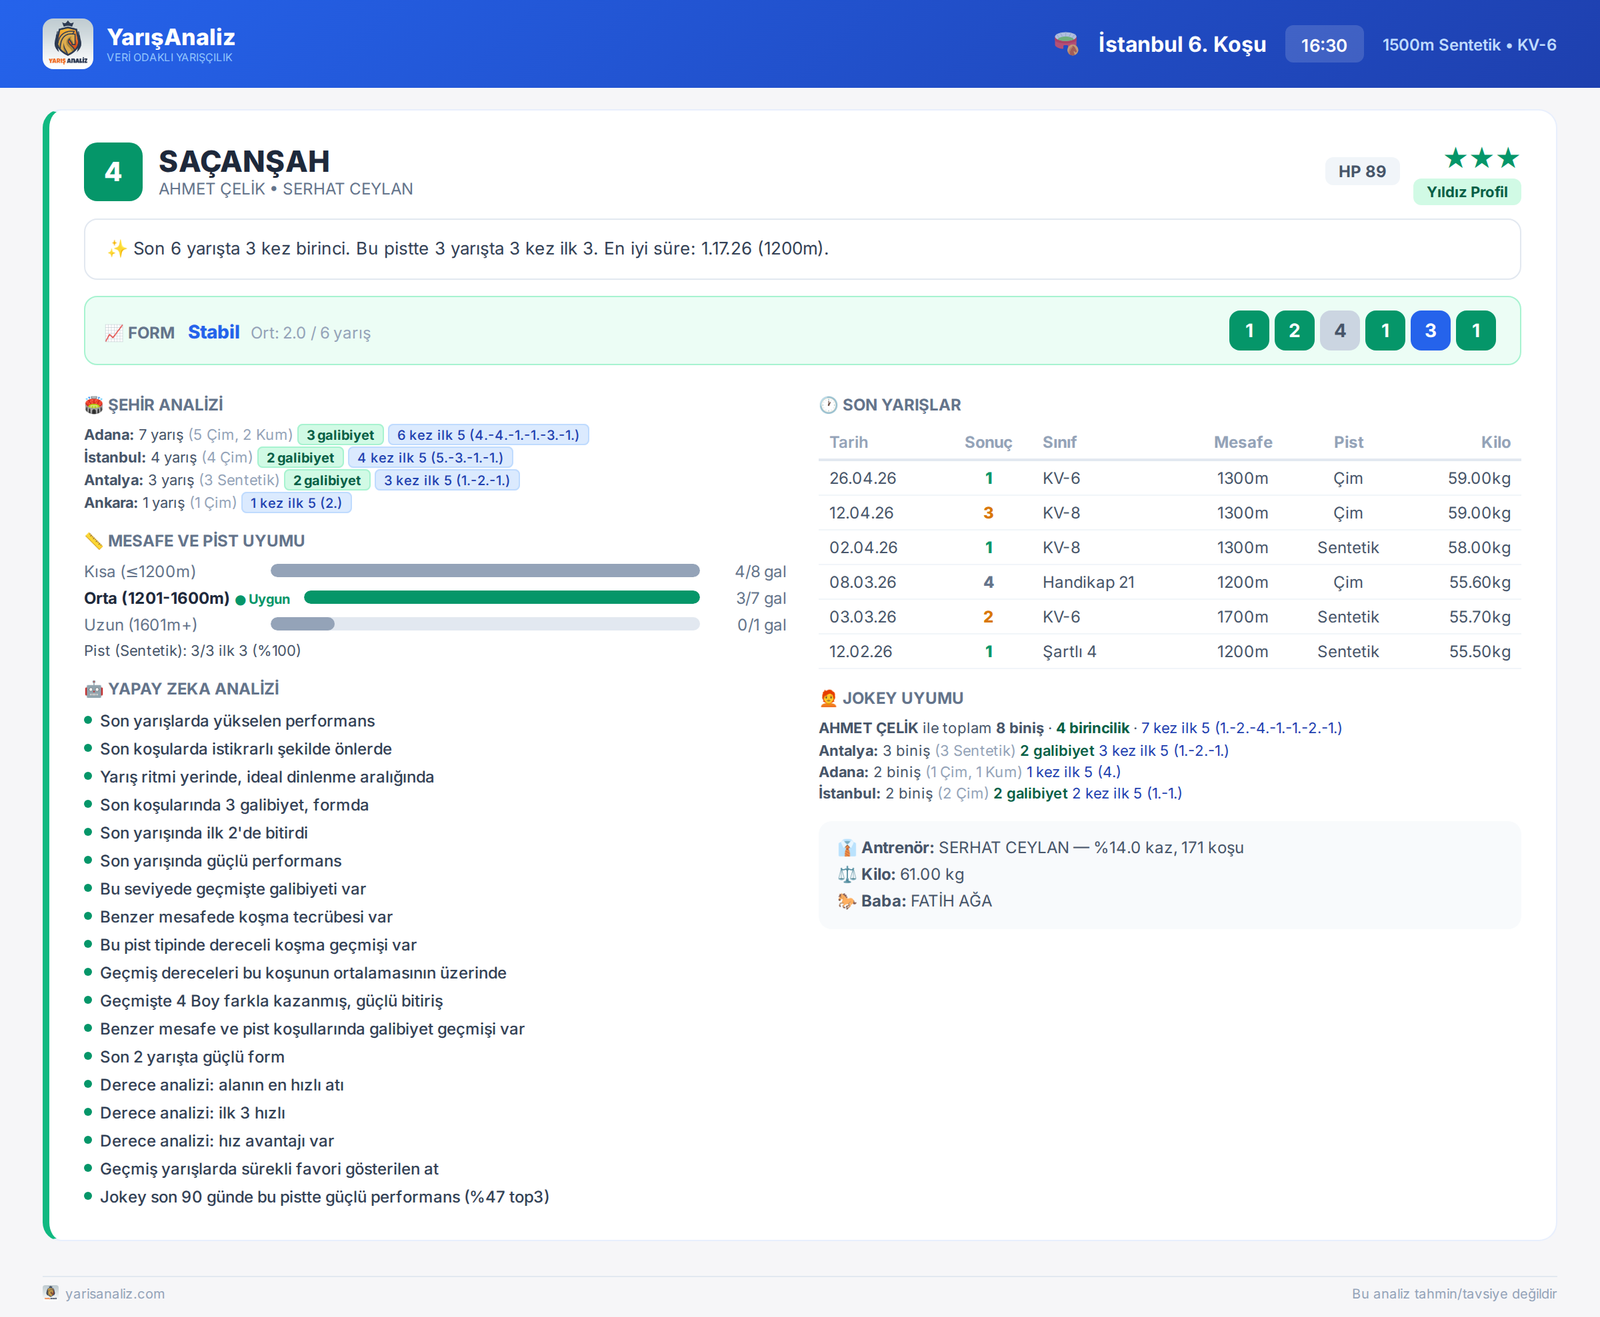Click the gray form result badge showing 4
Screen dimensions: 1600x1317
pyautogui.click(x=1340, y=331)
